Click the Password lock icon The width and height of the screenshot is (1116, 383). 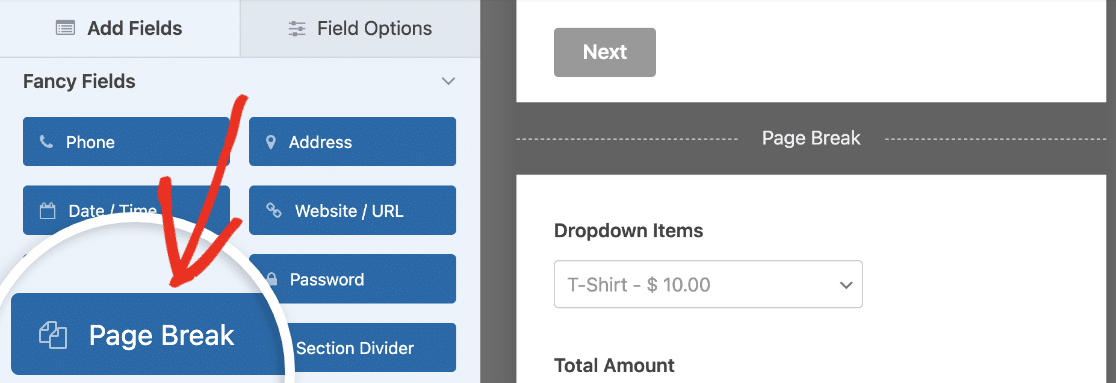point(271,279)
